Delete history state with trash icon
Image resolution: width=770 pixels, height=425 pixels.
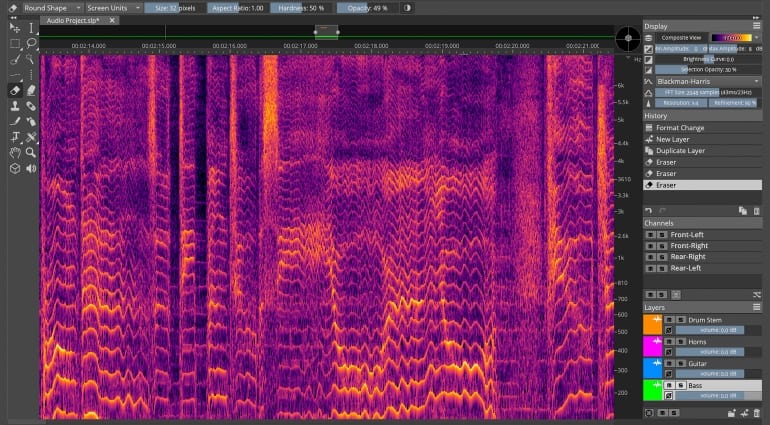[x=756, y=211]
